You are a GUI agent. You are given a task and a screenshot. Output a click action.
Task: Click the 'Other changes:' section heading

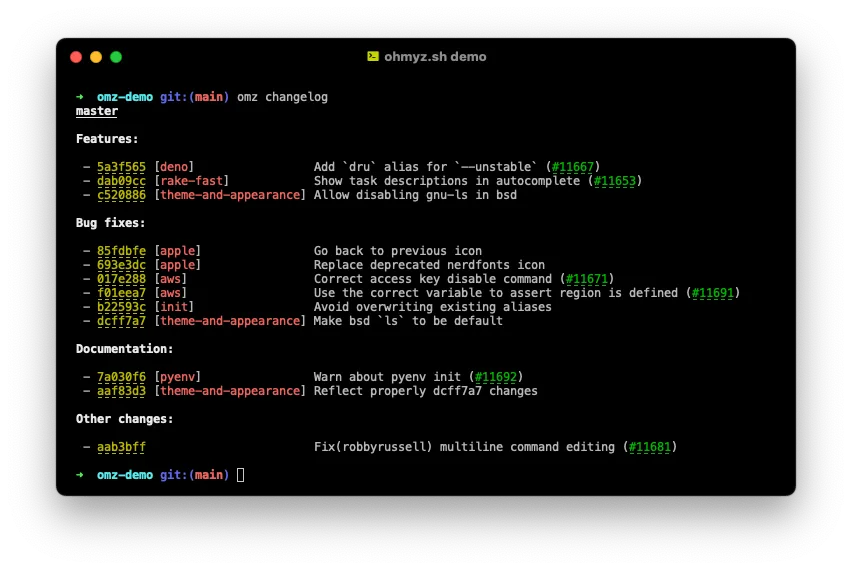[124, 419]
